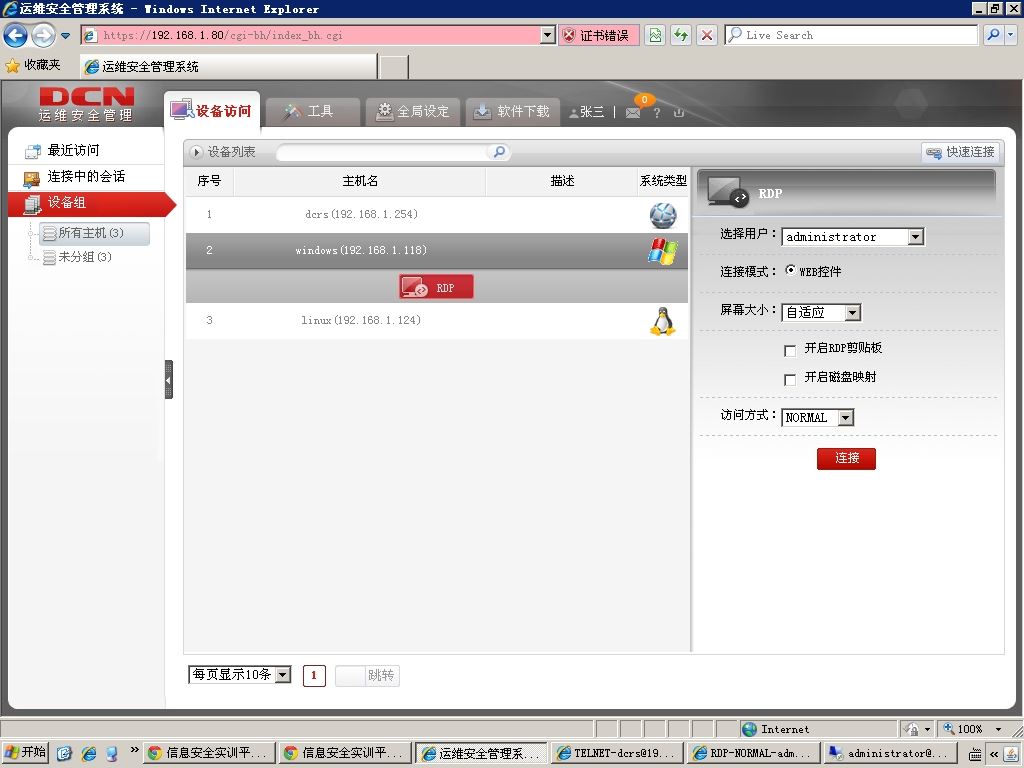1024x768 pixels.
Task: Click the Live Search magnifier button
Action: click(993, 35)
